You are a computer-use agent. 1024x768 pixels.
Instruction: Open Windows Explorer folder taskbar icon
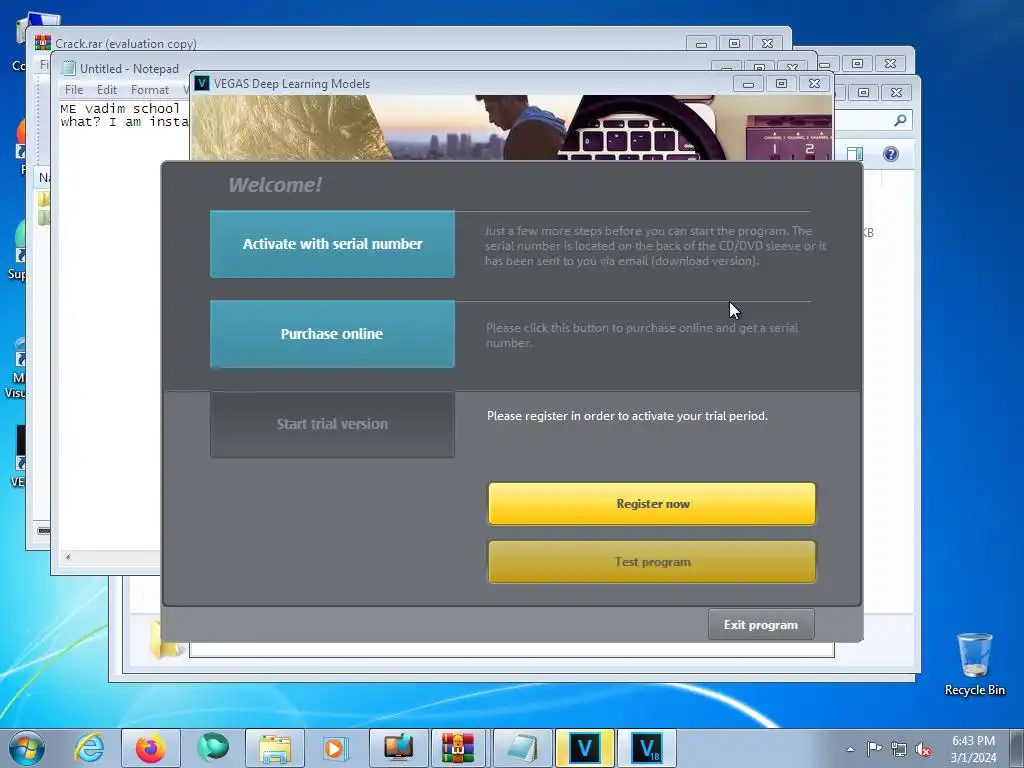point(275,748)
